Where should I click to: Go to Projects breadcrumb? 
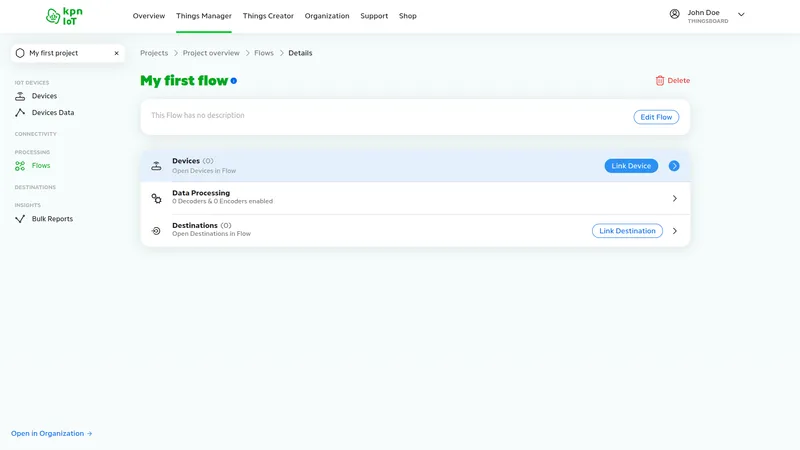(154, 53)
